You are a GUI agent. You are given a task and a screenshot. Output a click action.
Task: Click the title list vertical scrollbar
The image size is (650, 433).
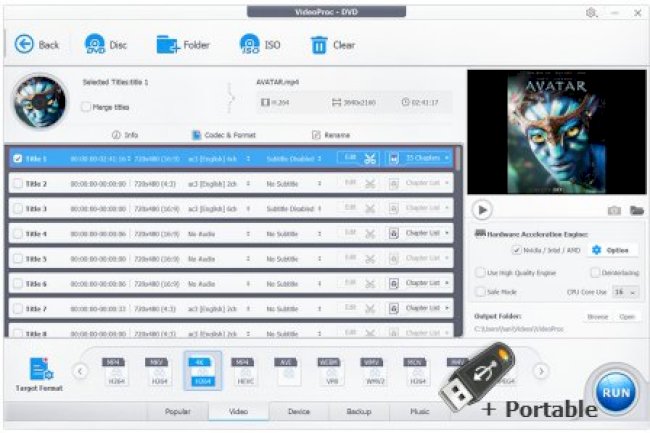(458, 159)
